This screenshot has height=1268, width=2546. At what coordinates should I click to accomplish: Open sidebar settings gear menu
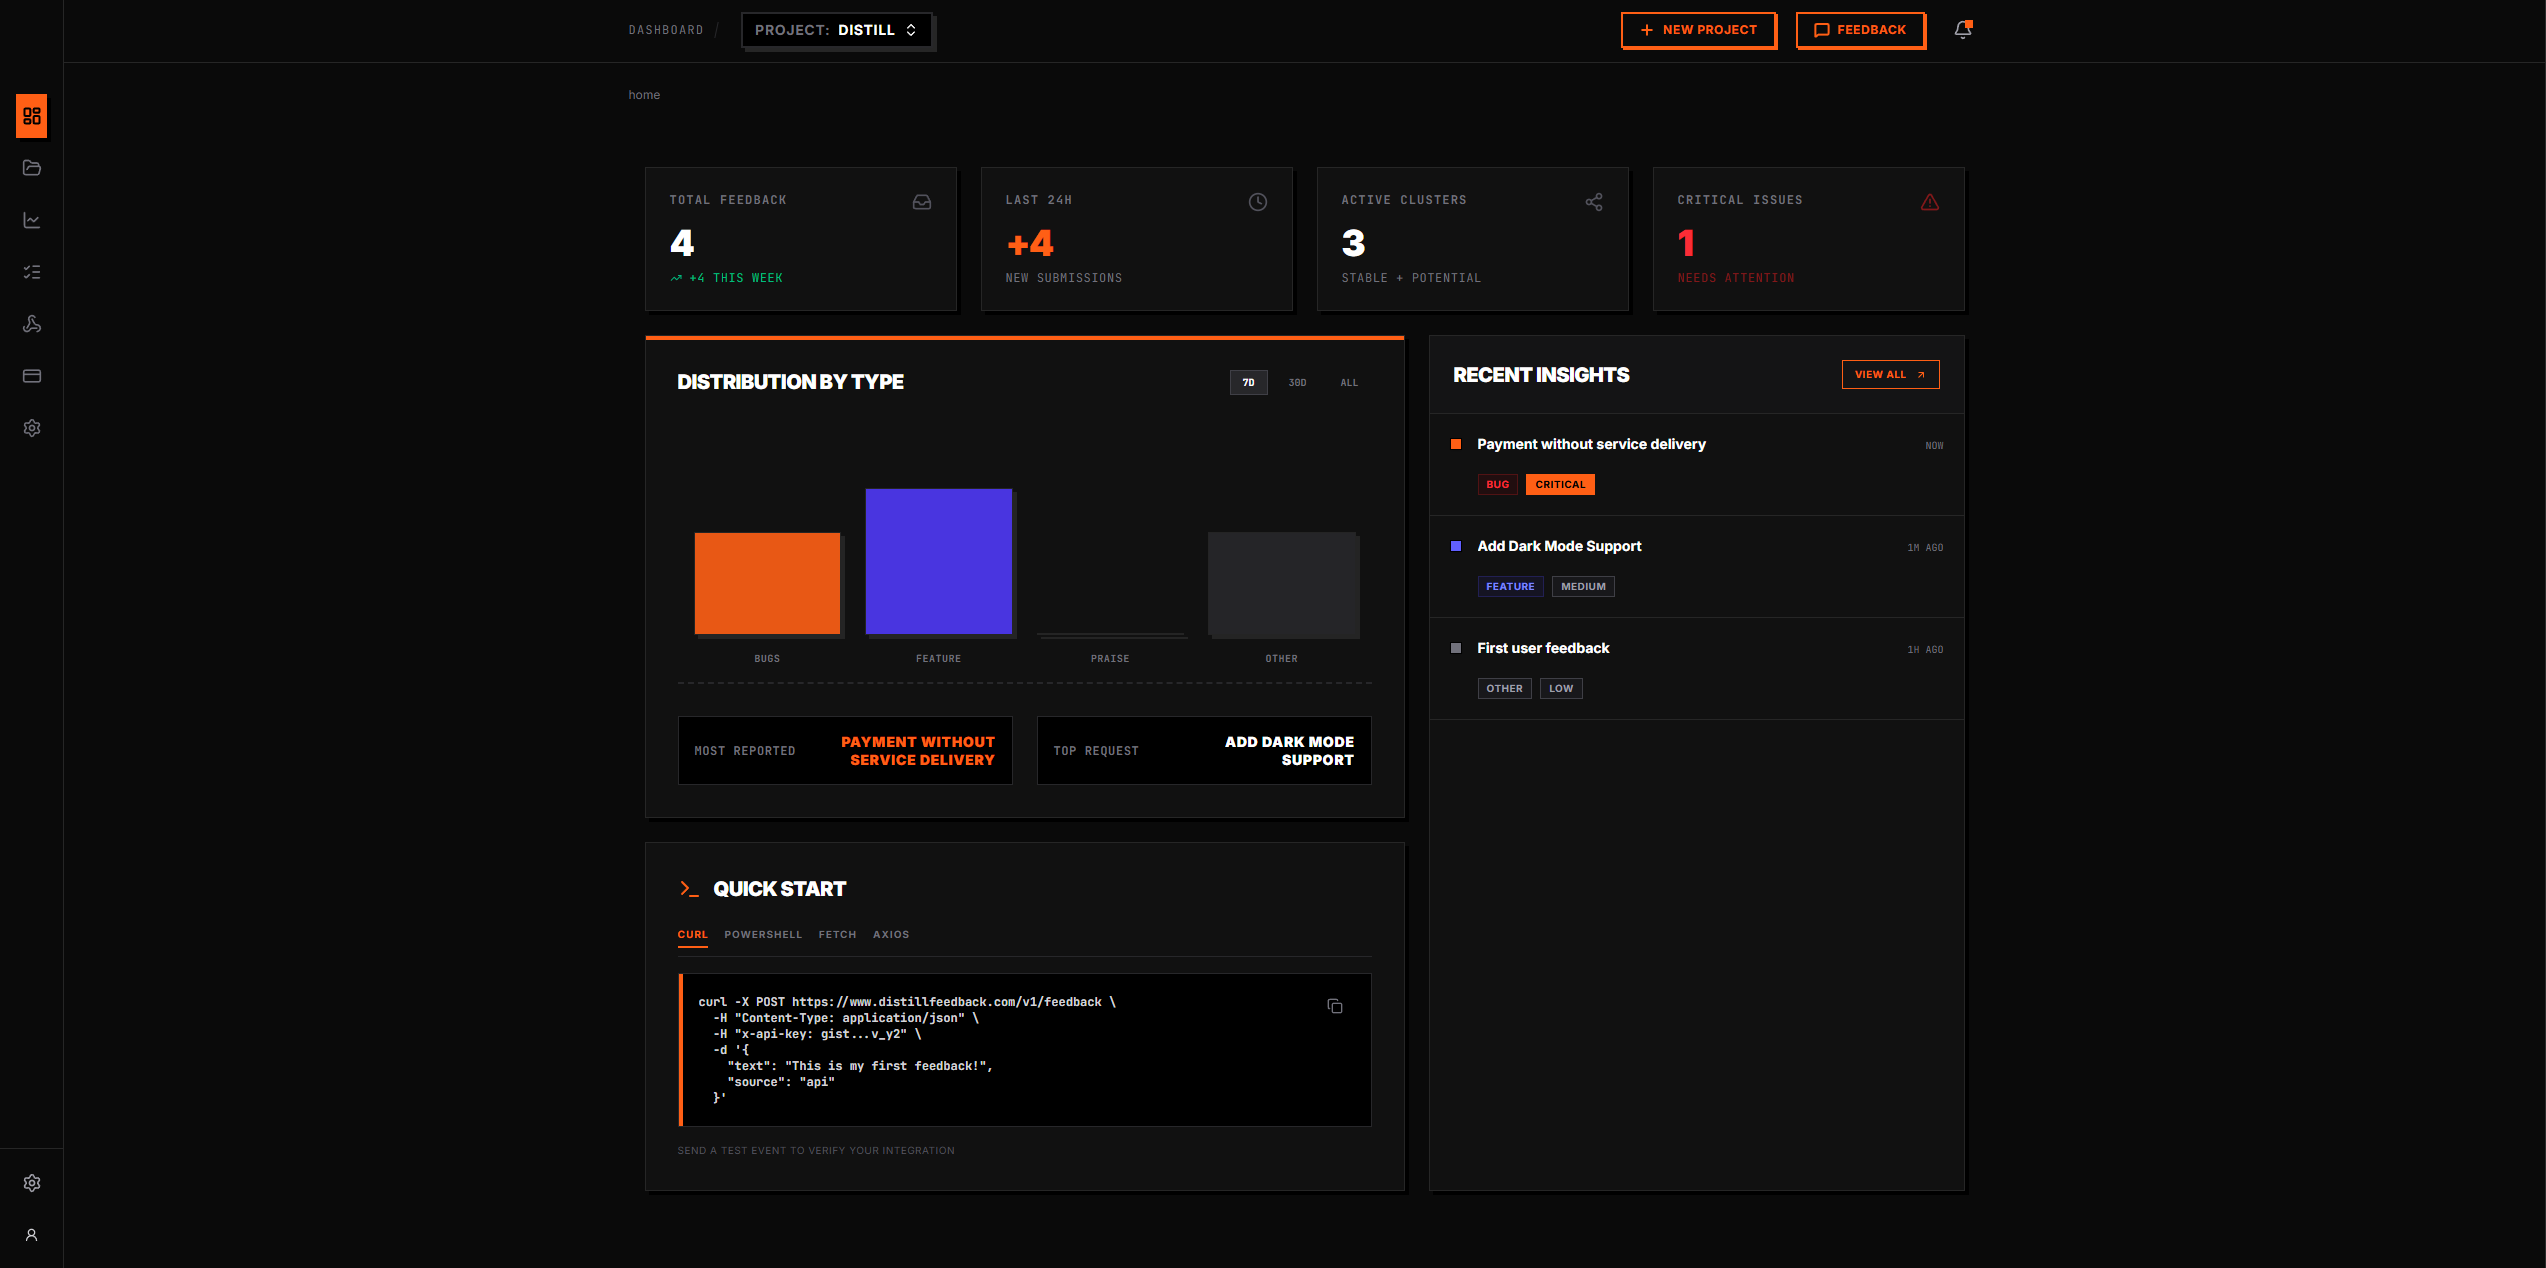click(31, 428)
